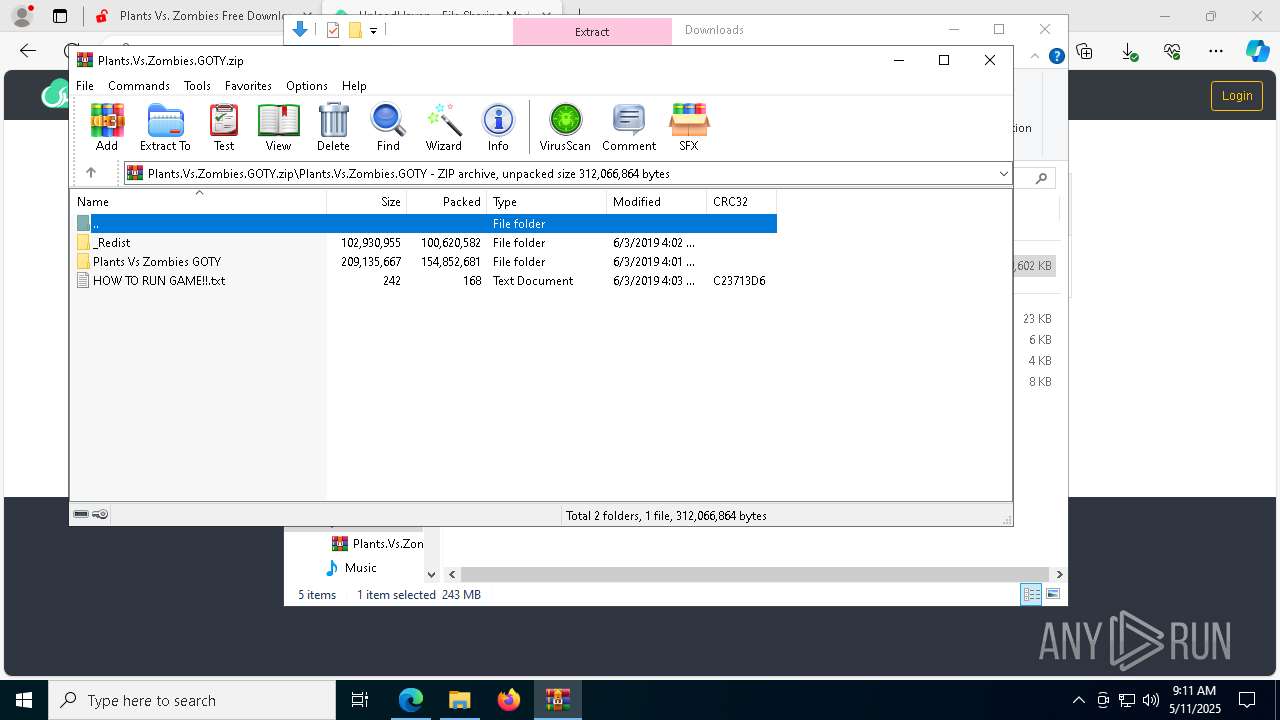
Task: Open Task View on the taskbar
Action: click(360, 700)
